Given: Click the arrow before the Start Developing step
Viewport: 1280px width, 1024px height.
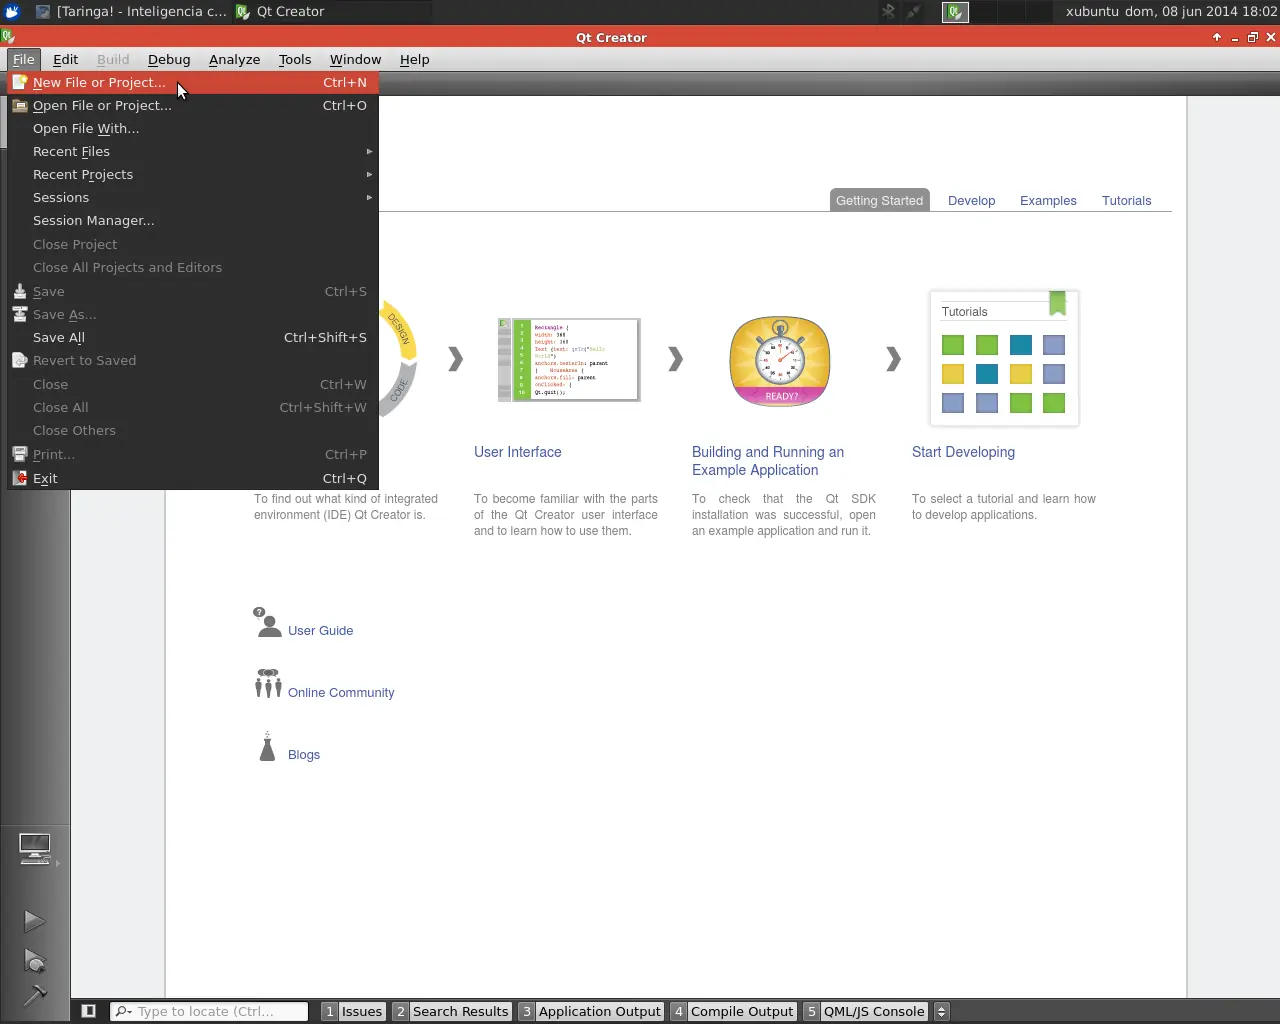Looking at the screenshot, I should coord(894,359).
